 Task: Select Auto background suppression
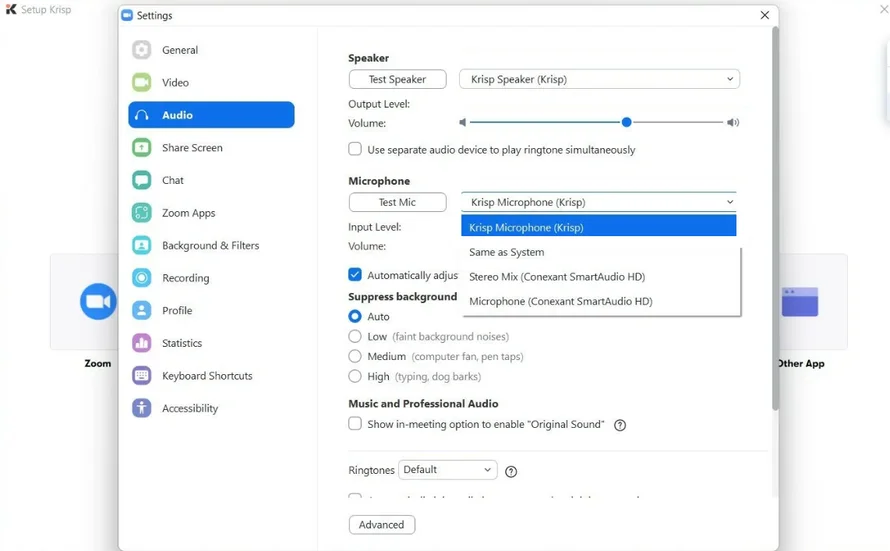355,316
